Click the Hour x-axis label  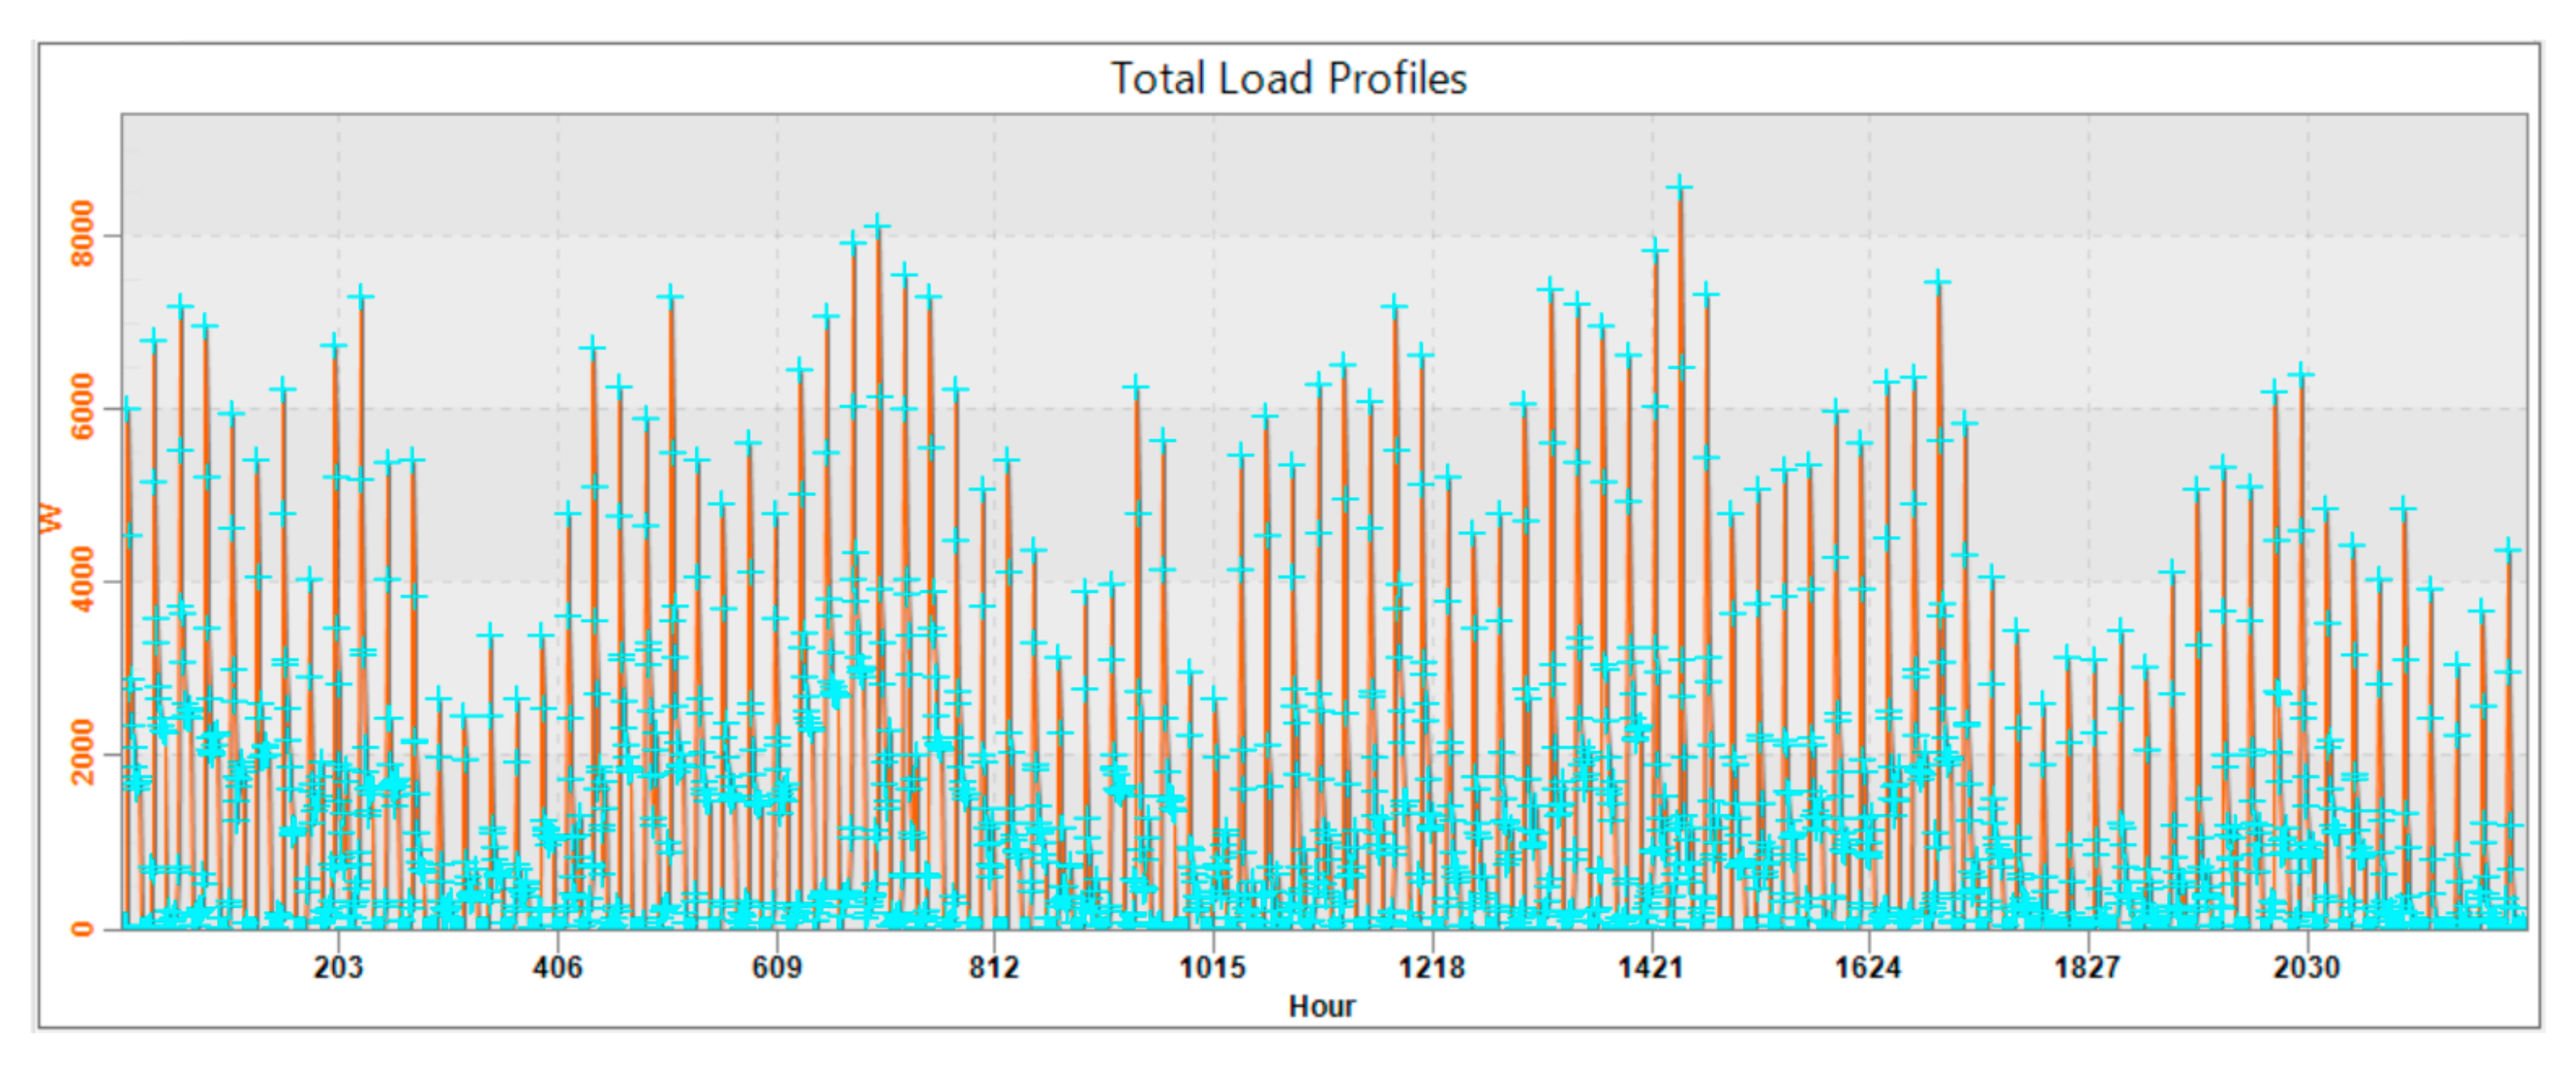pyautogui.click(x=1321, y=1006)
